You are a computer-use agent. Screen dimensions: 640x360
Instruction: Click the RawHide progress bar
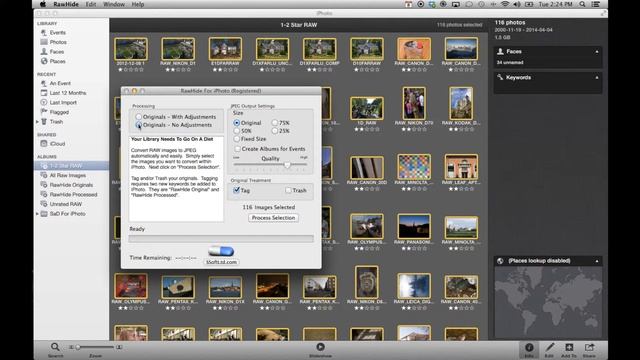point(221,239)
